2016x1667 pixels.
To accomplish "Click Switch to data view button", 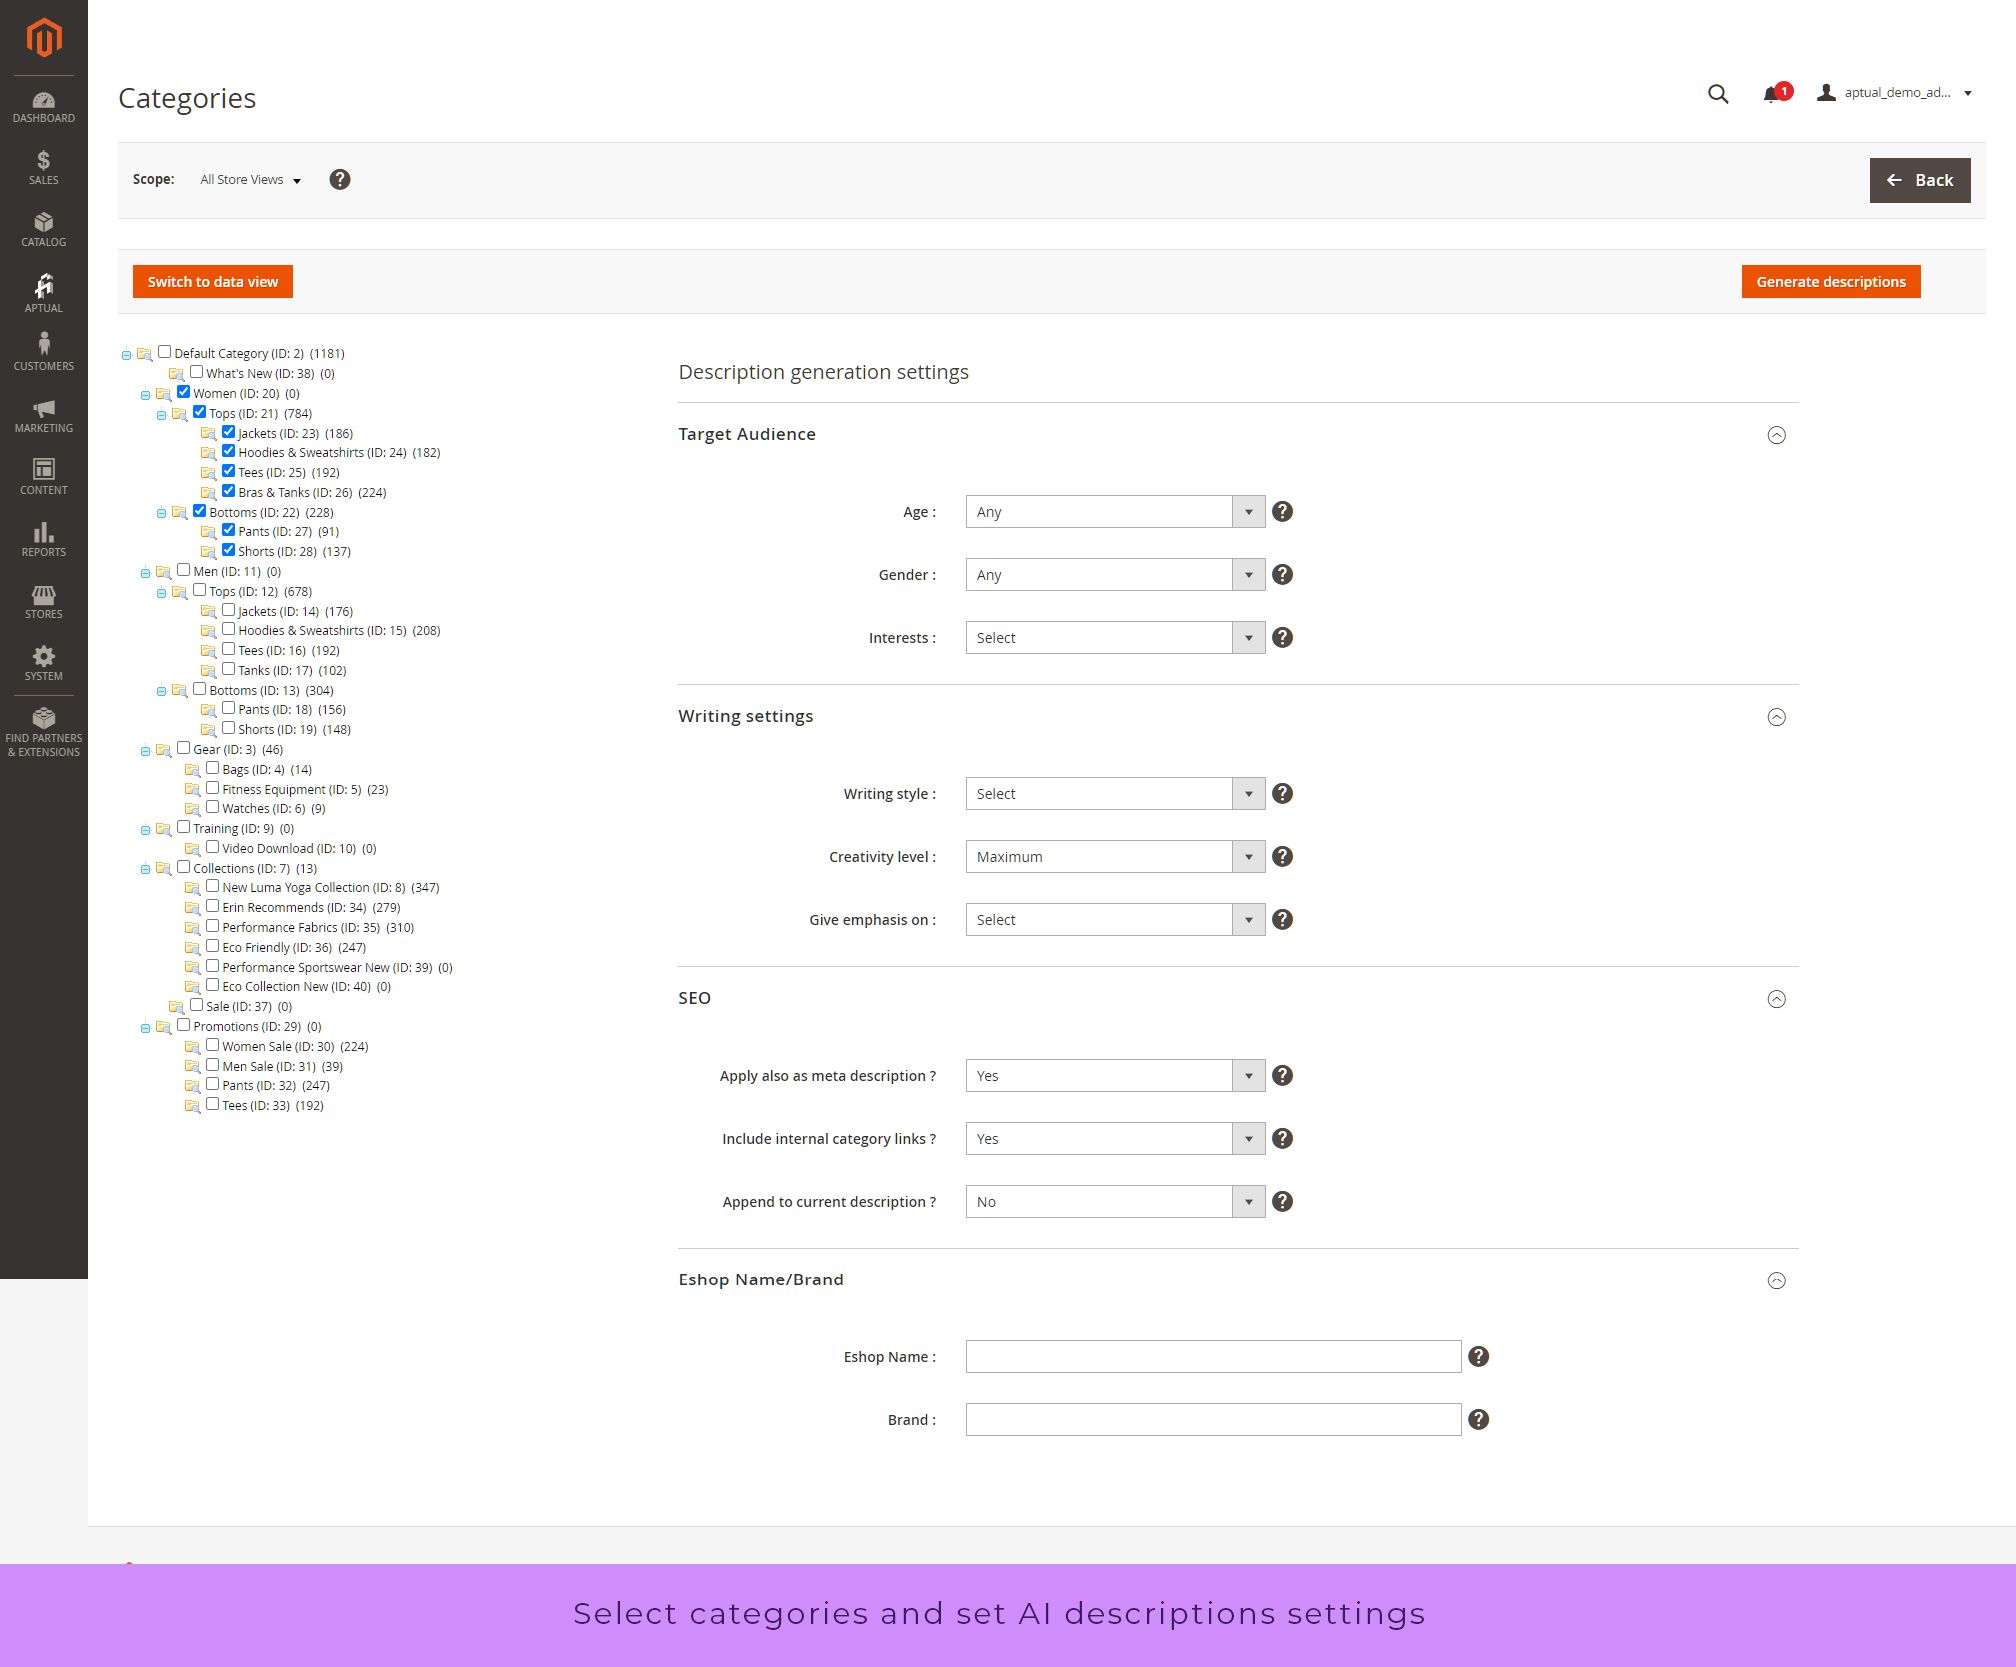I will click(212, 281).
